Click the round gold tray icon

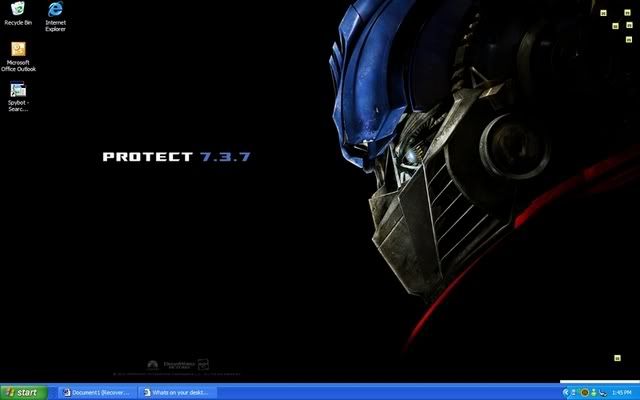tap(585, 393)
